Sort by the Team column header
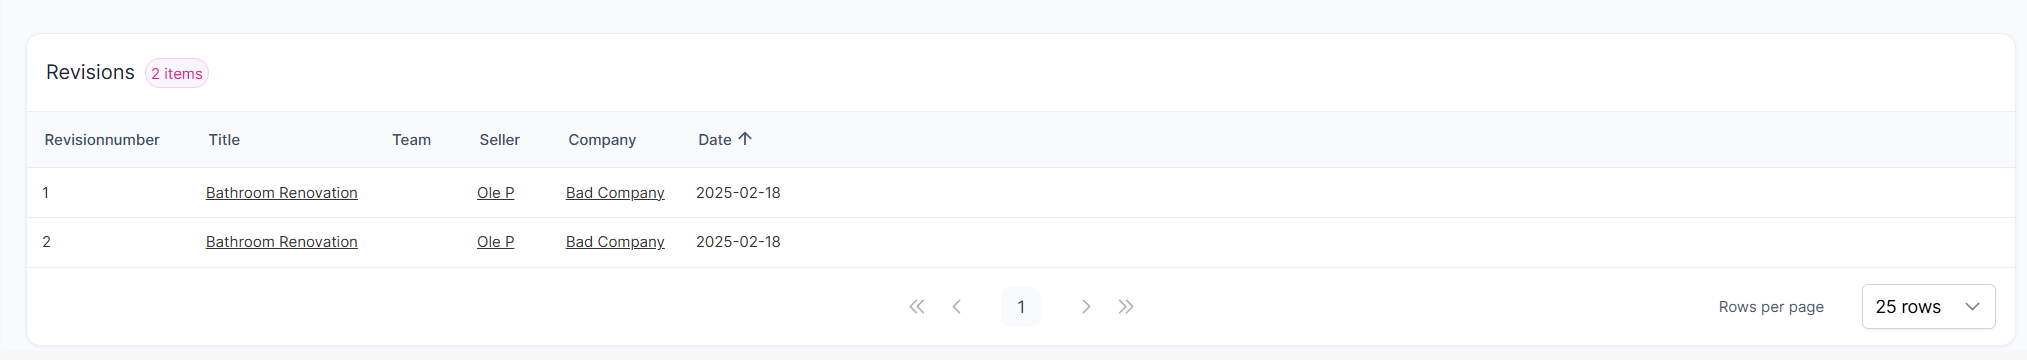 tap(411, 140)
